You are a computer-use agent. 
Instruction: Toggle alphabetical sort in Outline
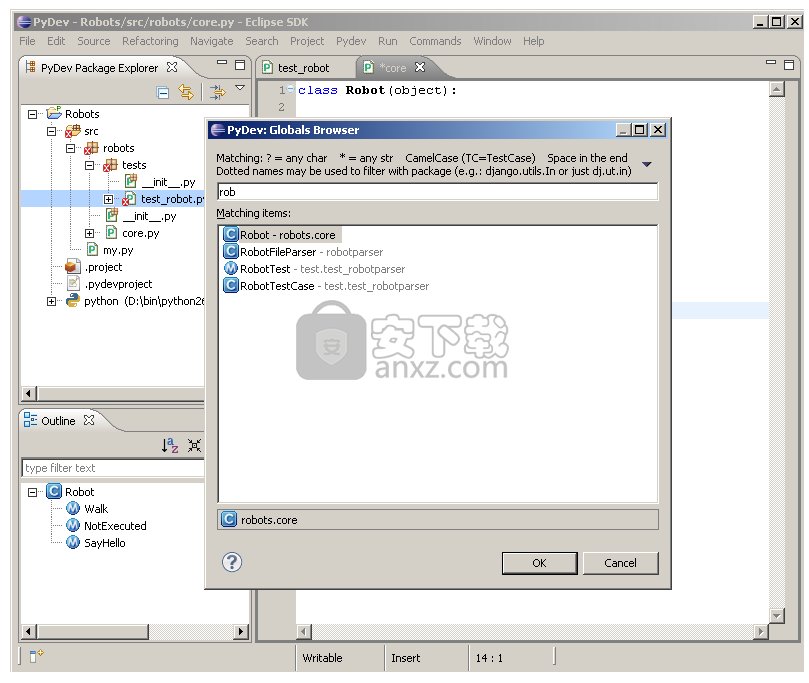tap(170, 445)
